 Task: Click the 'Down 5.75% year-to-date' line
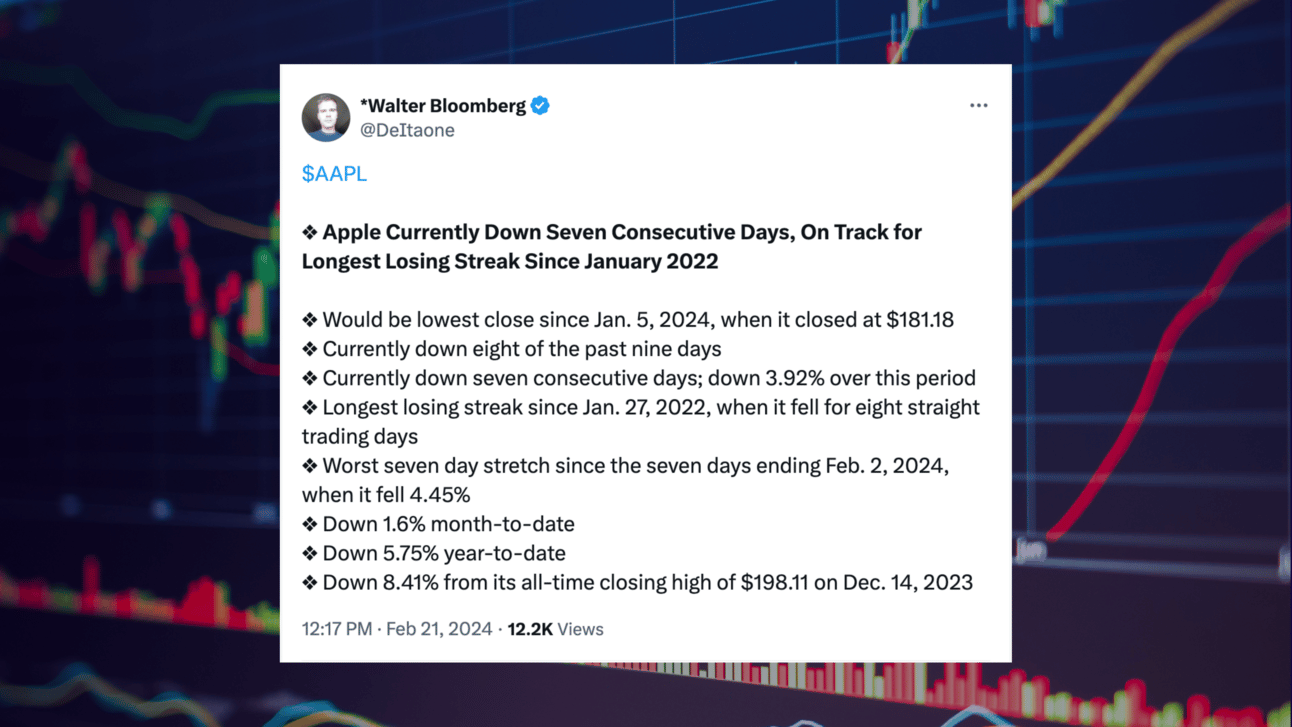[x=434, y=553]
